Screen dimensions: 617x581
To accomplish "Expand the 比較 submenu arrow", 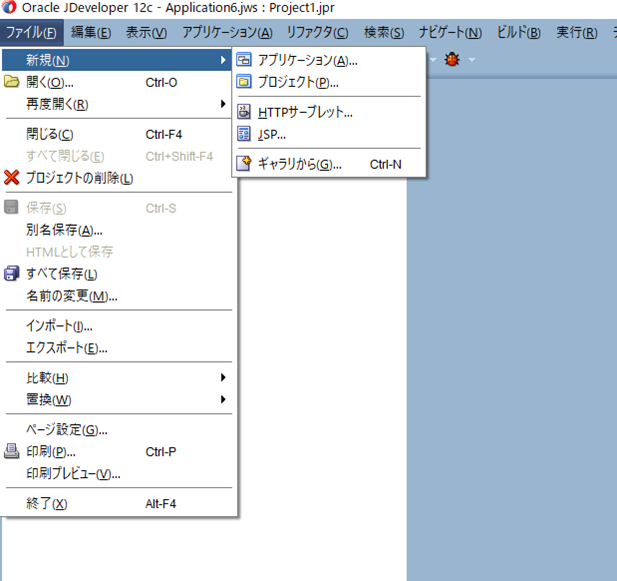I will tap(223, 378).
